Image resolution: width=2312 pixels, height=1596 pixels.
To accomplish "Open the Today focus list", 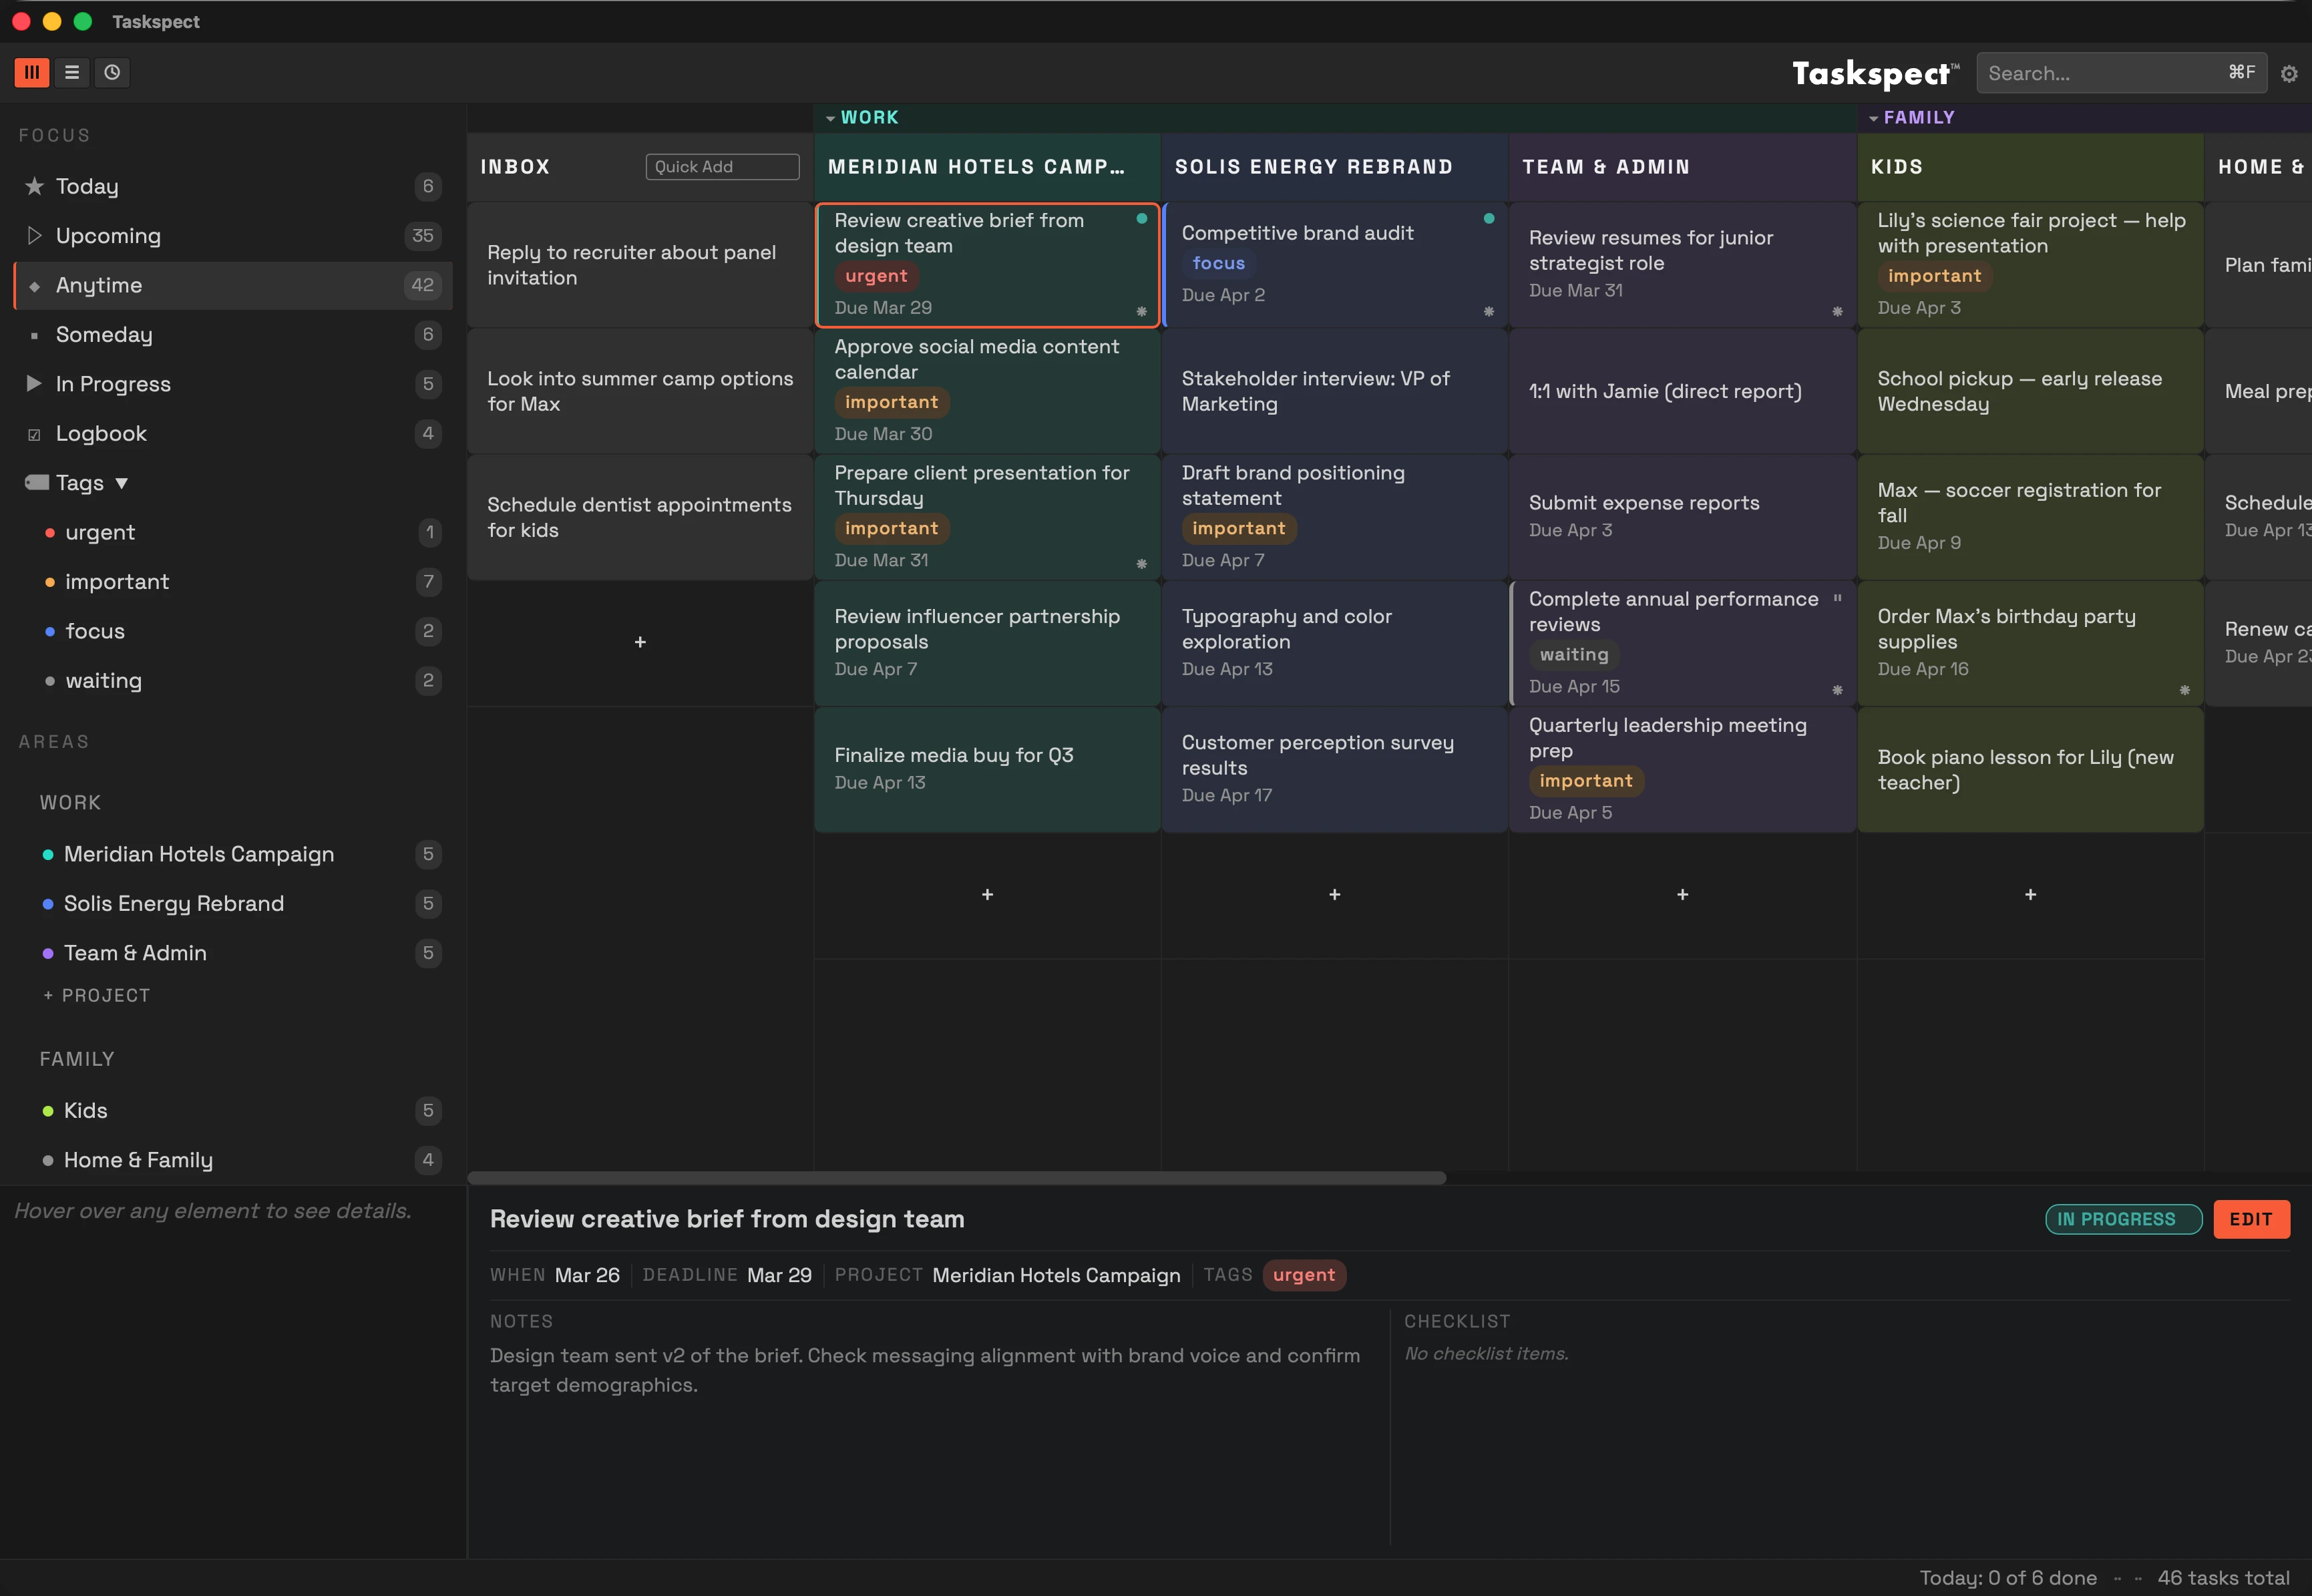I will coord(233,186).
